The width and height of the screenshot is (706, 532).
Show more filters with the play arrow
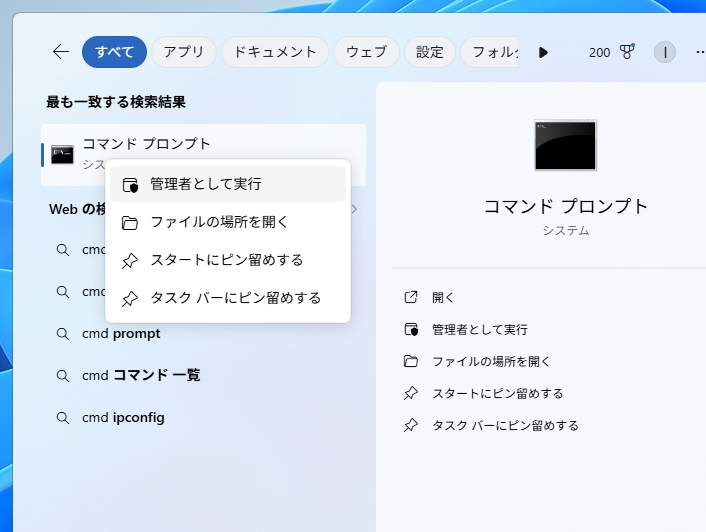point(543,52)
